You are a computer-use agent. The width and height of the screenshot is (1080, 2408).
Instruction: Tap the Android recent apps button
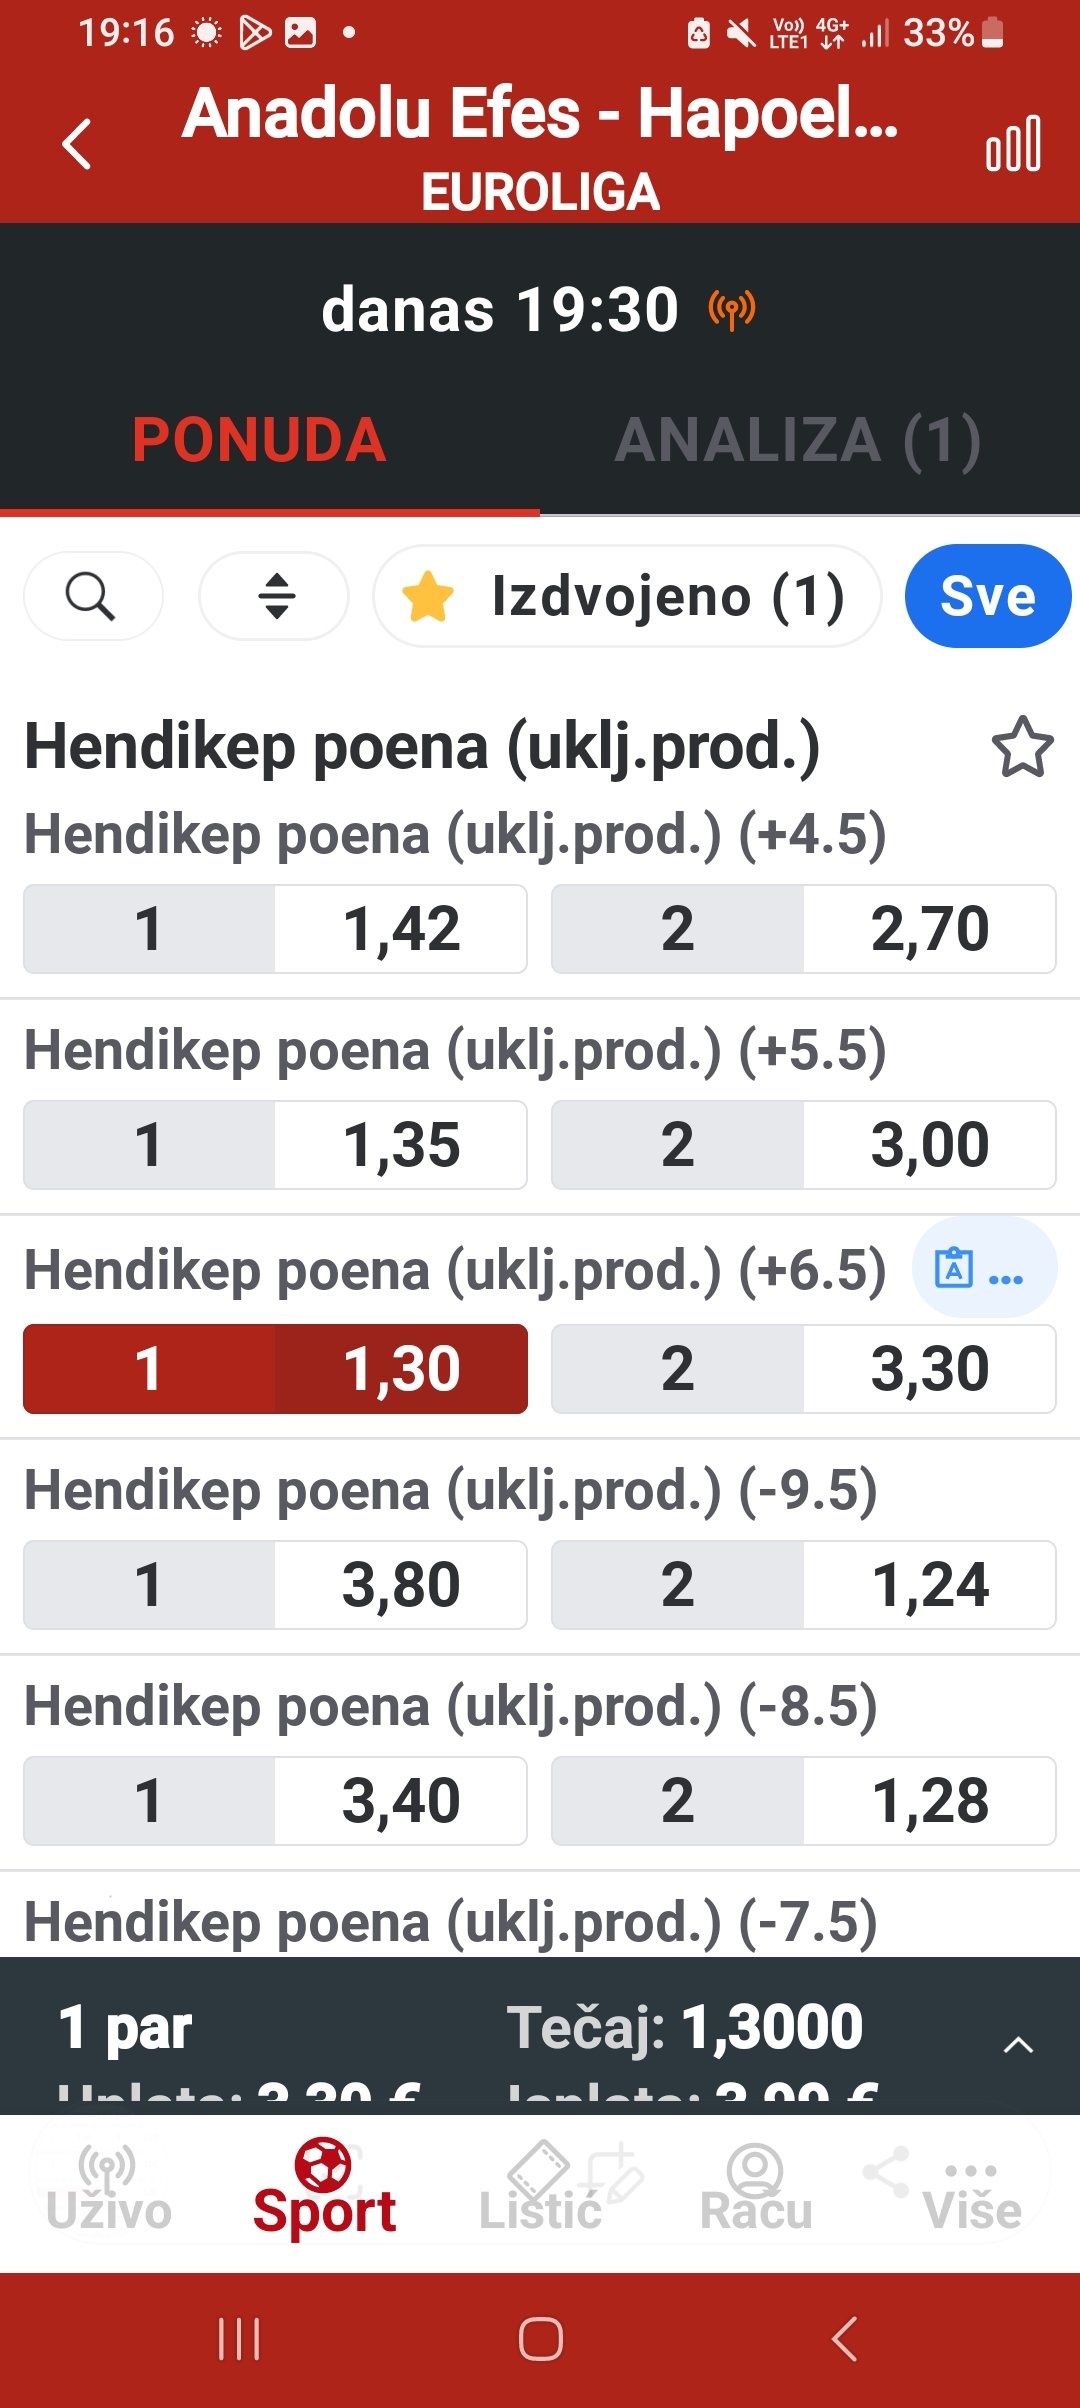tap(239, 2340)
